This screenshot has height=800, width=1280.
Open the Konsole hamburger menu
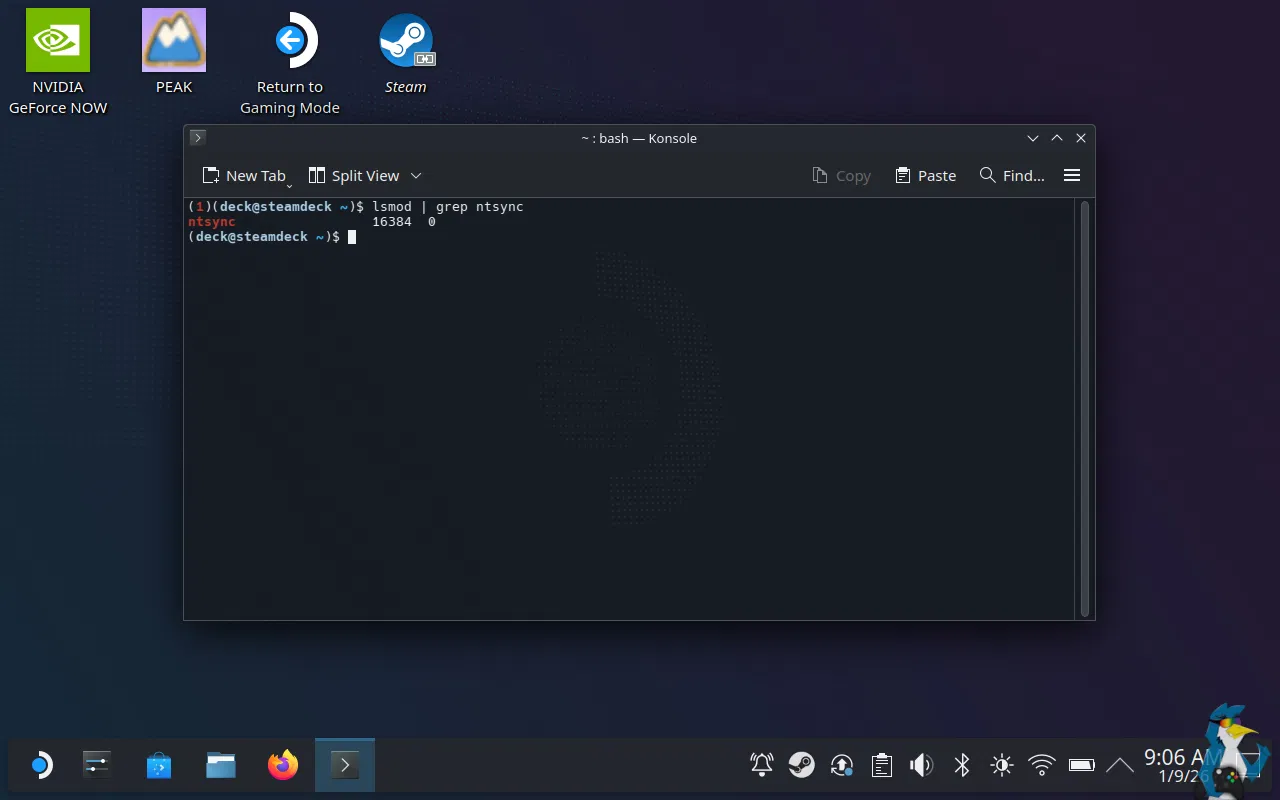point(1072,175)
